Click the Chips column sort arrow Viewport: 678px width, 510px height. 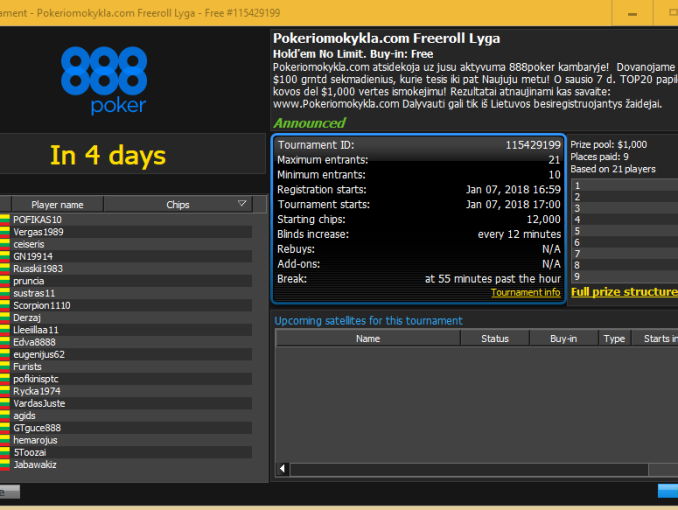244,204
